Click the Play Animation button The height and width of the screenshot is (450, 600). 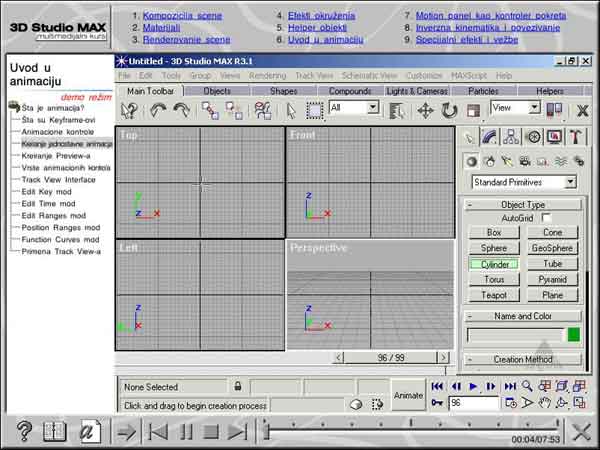[473, 386]
